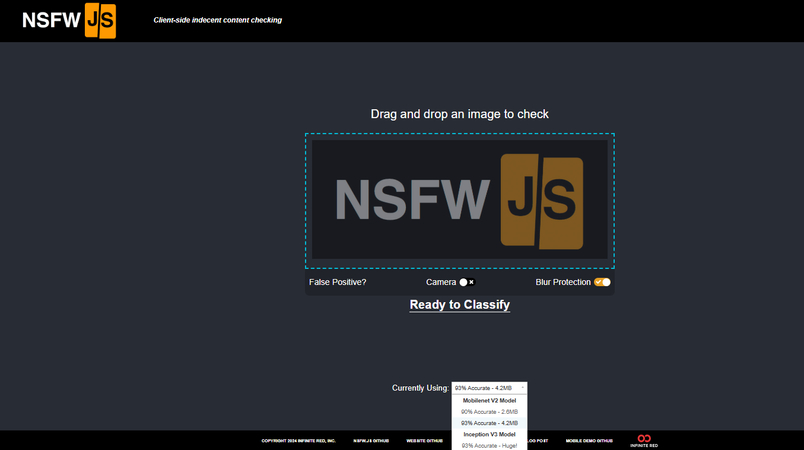
Task: Click the Infinite Red logo in footer
Action: [x=644, y=441]
